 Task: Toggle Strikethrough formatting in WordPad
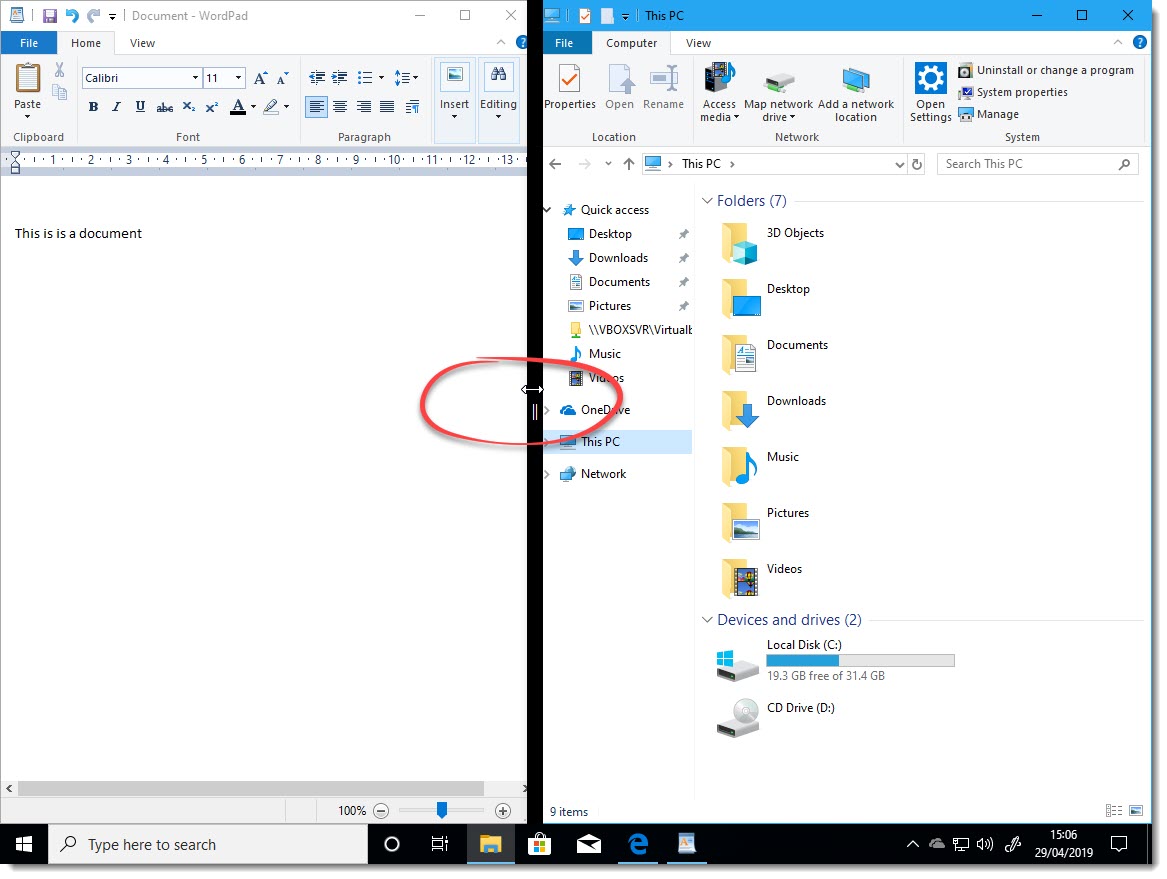[x=164, y=107]
